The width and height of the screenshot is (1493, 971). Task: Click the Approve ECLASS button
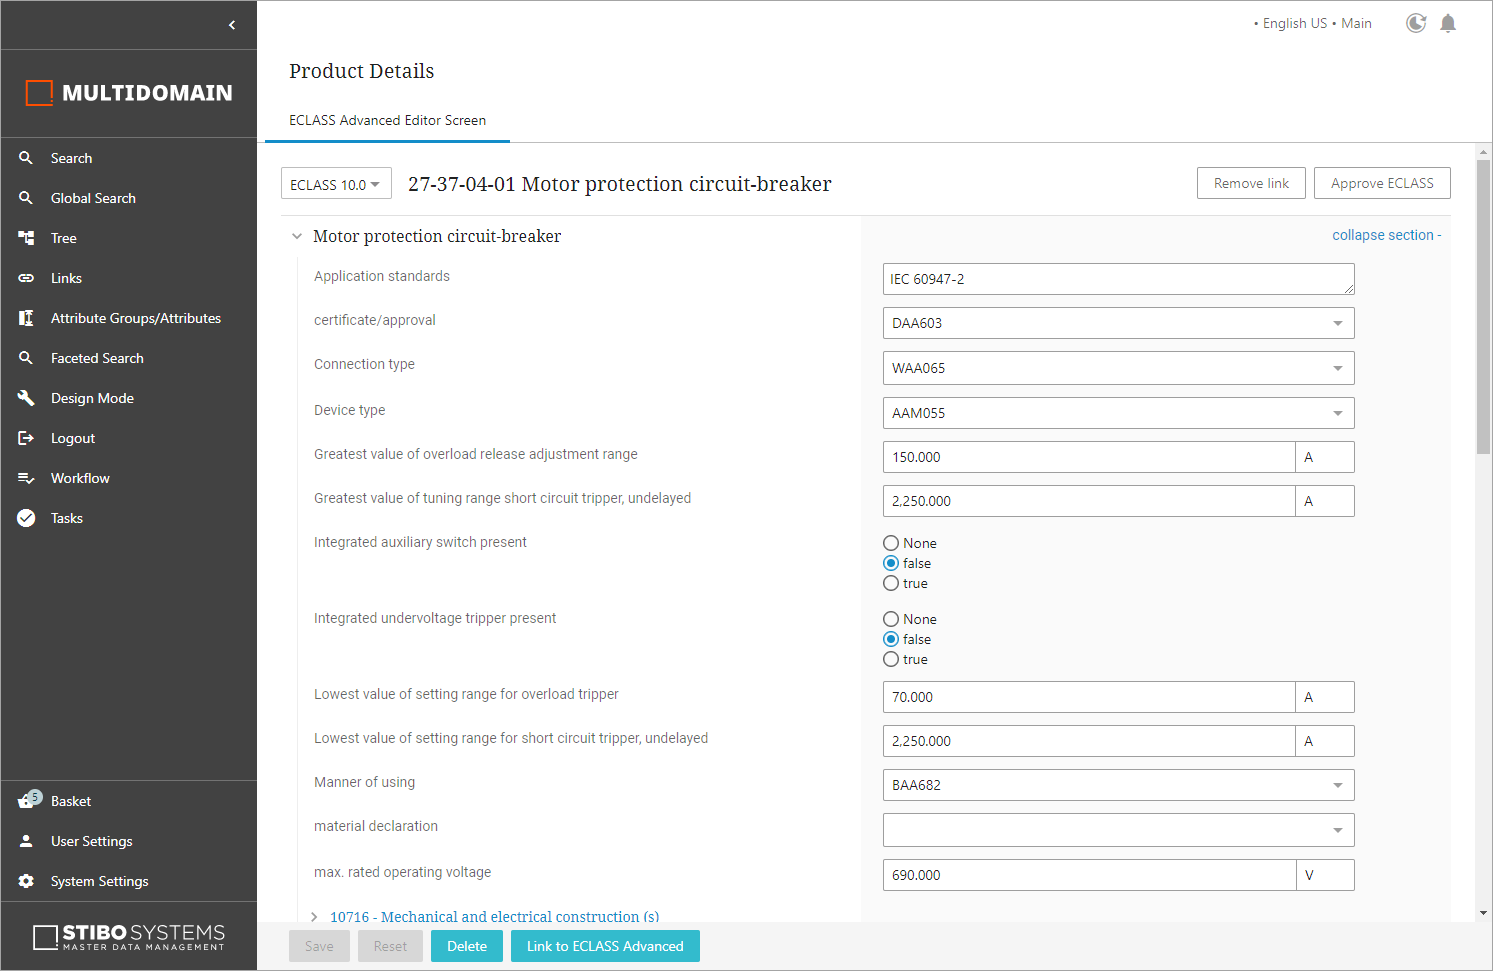click(x=1381, y=183)
